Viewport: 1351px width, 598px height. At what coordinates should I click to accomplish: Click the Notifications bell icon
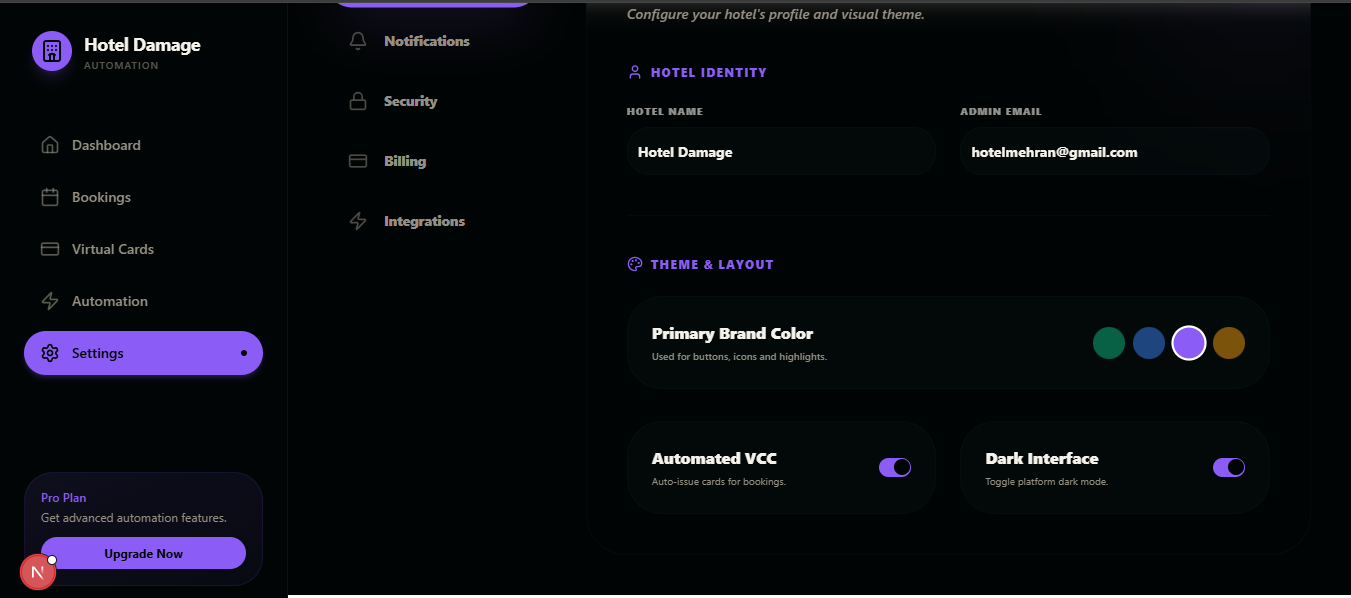click(358, 41)
